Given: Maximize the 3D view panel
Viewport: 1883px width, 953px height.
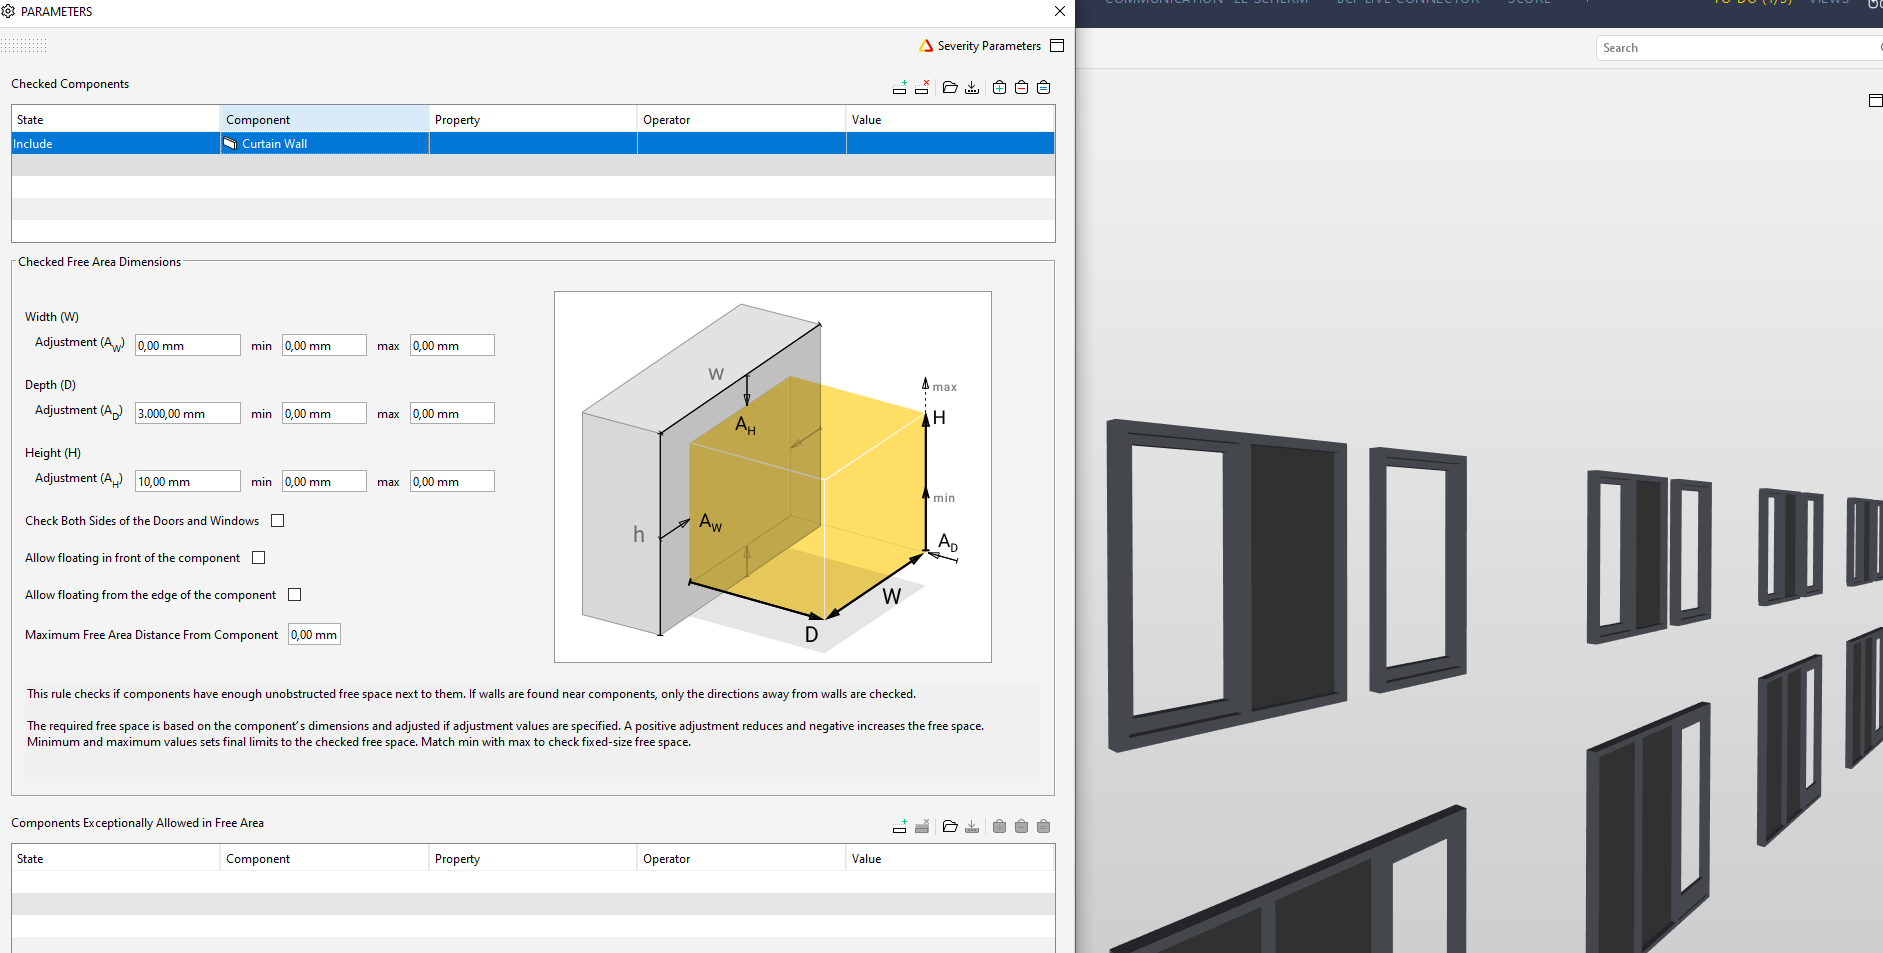Looking at the screenshot, I should tap(1875, 100).
